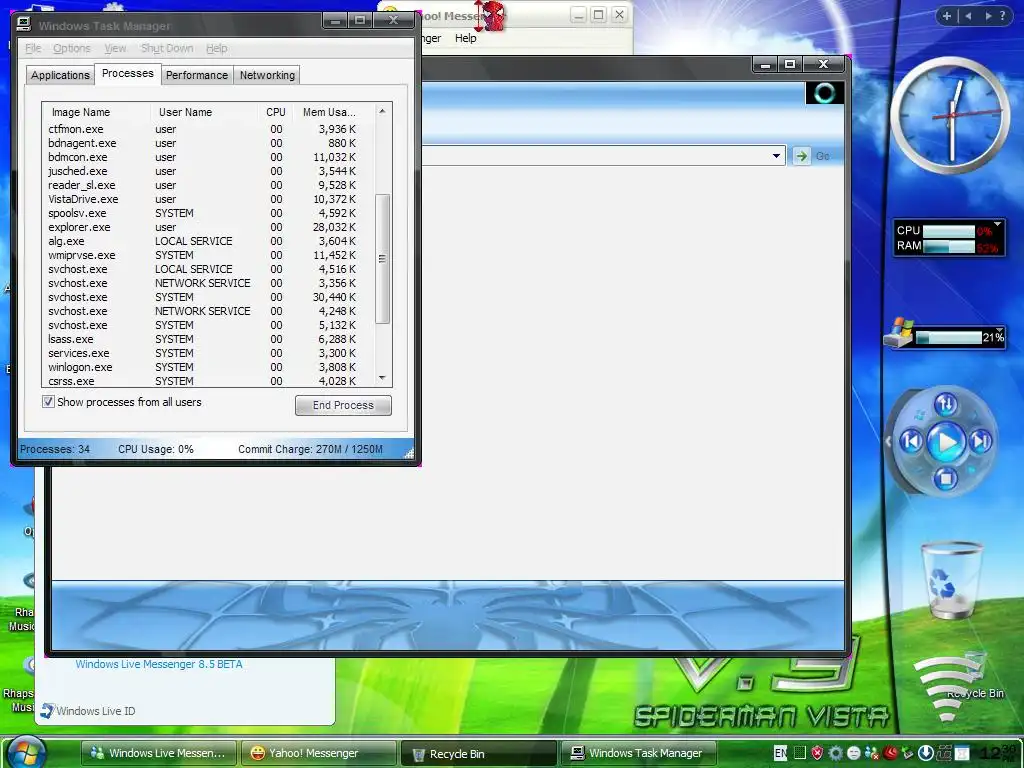Select the VistaDrive.exe process row
The height and width of the screenshot is (768, 1024).
[208, 199]
